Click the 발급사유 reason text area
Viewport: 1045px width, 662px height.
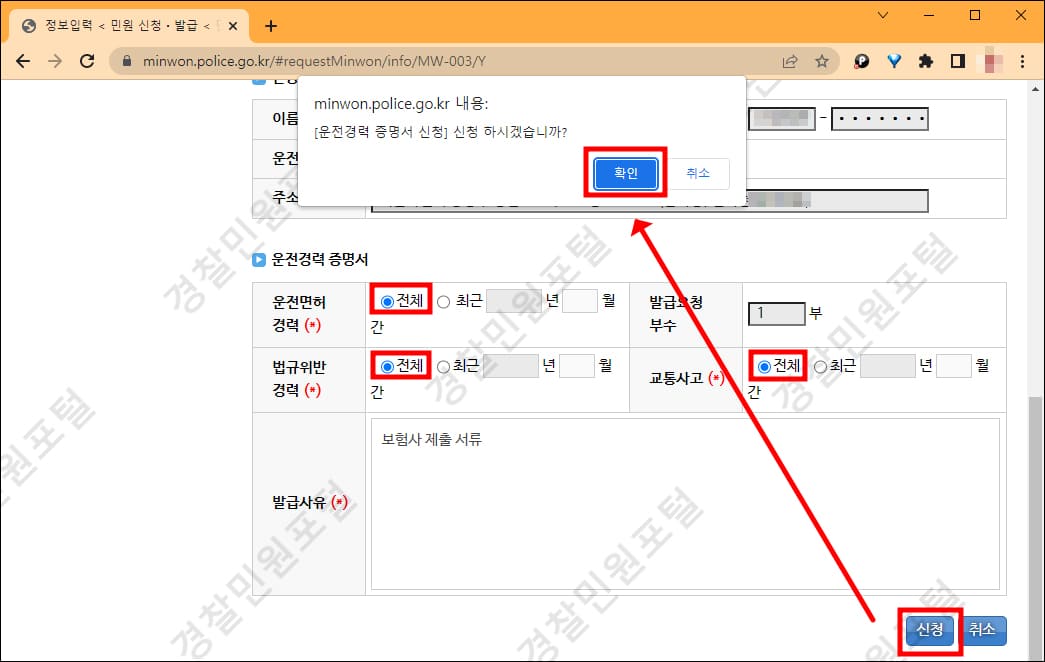tap(685, 504)
